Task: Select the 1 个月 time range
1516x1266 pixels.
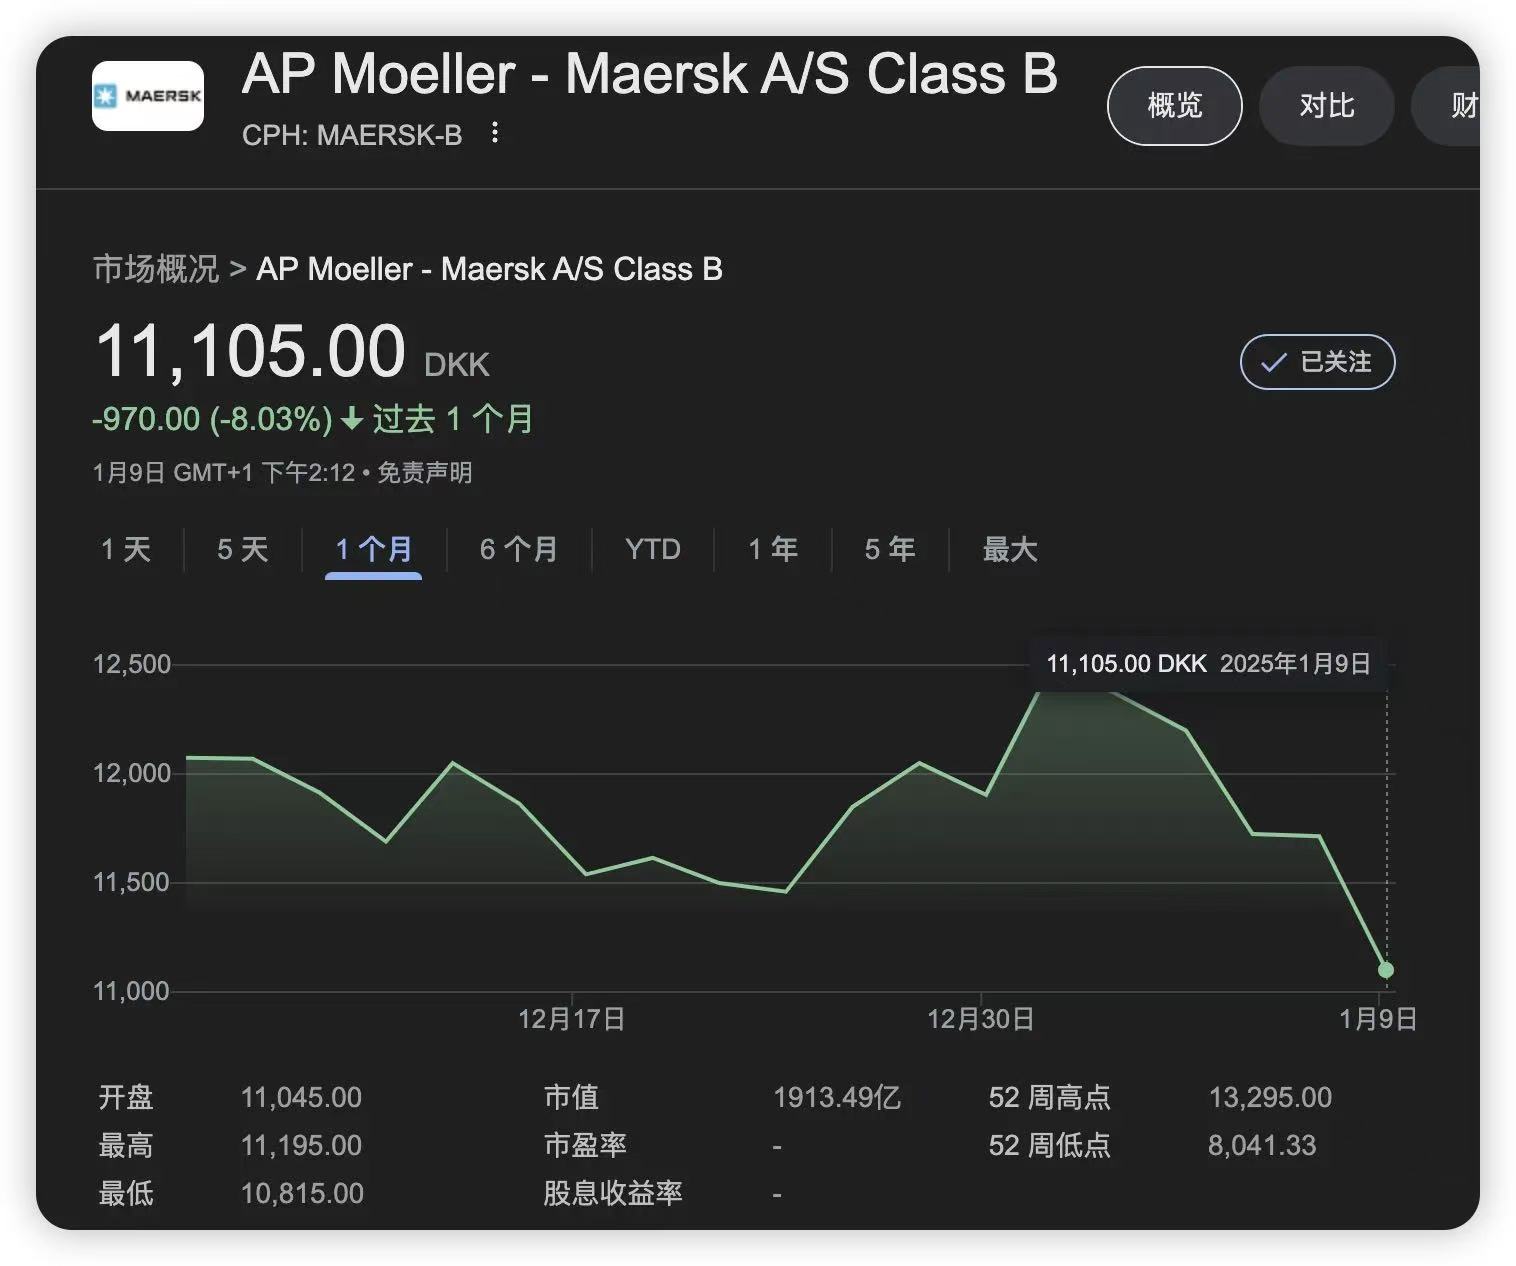Action: click(x=373, y=549)
